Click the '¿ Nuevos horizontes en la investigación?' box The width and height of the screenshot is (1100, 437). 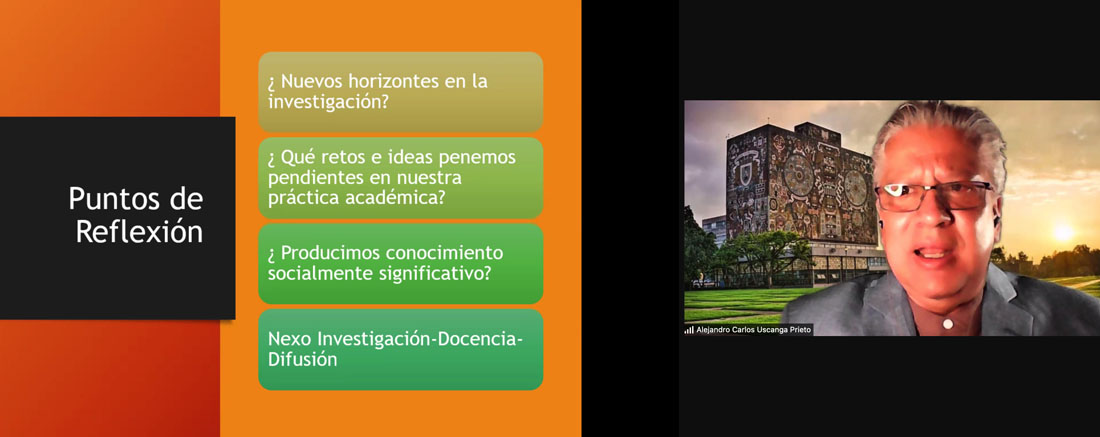(x=401, y=92)
